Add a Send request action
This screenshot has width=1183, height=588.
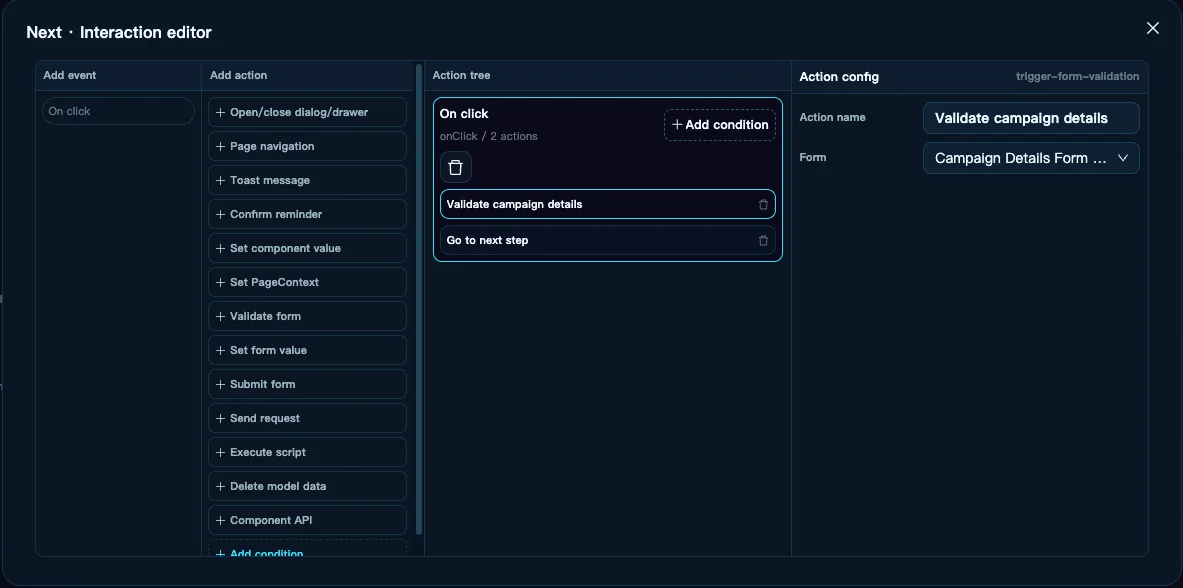click(307, 418)
